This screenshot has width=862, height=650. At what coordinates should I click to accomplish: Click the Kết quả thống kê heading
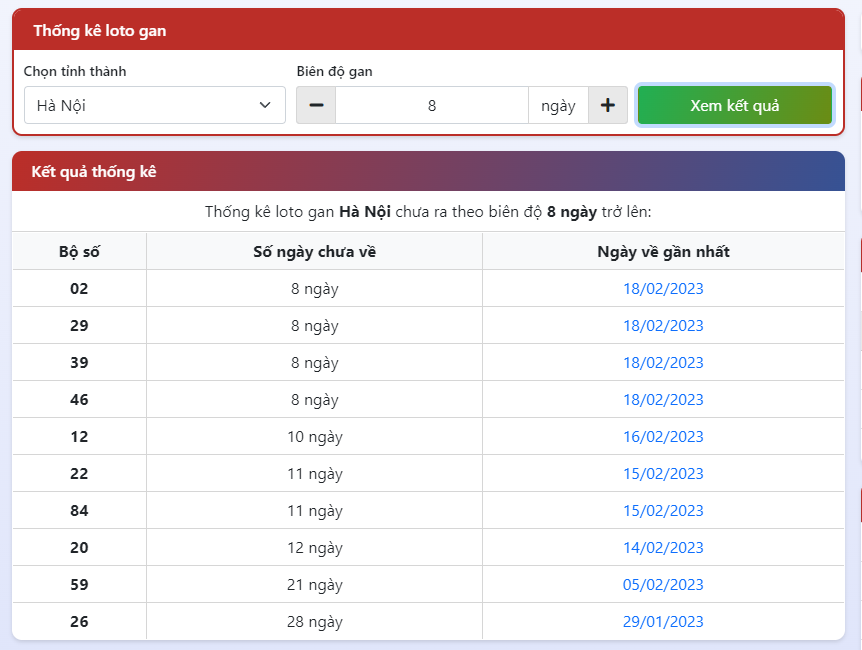(x=94, y=172)
